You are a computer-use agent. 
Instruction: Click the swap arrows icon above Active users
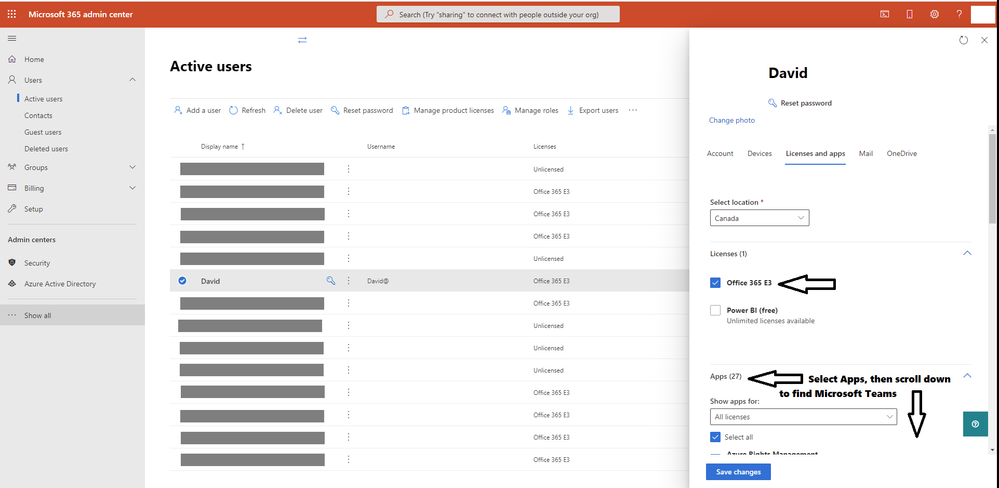pos(302,40)
